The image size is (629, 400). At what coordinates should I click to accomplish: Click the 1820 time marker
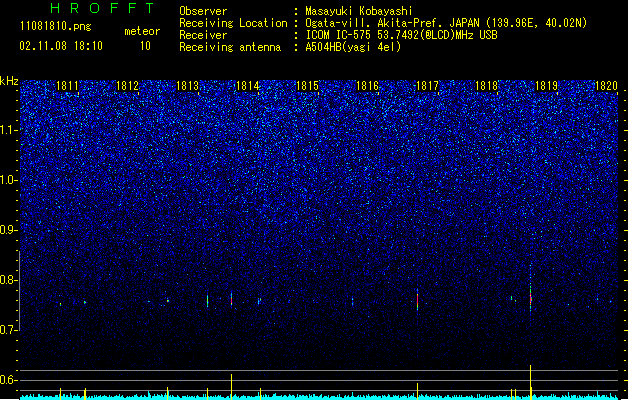click(x=606, y=86)
